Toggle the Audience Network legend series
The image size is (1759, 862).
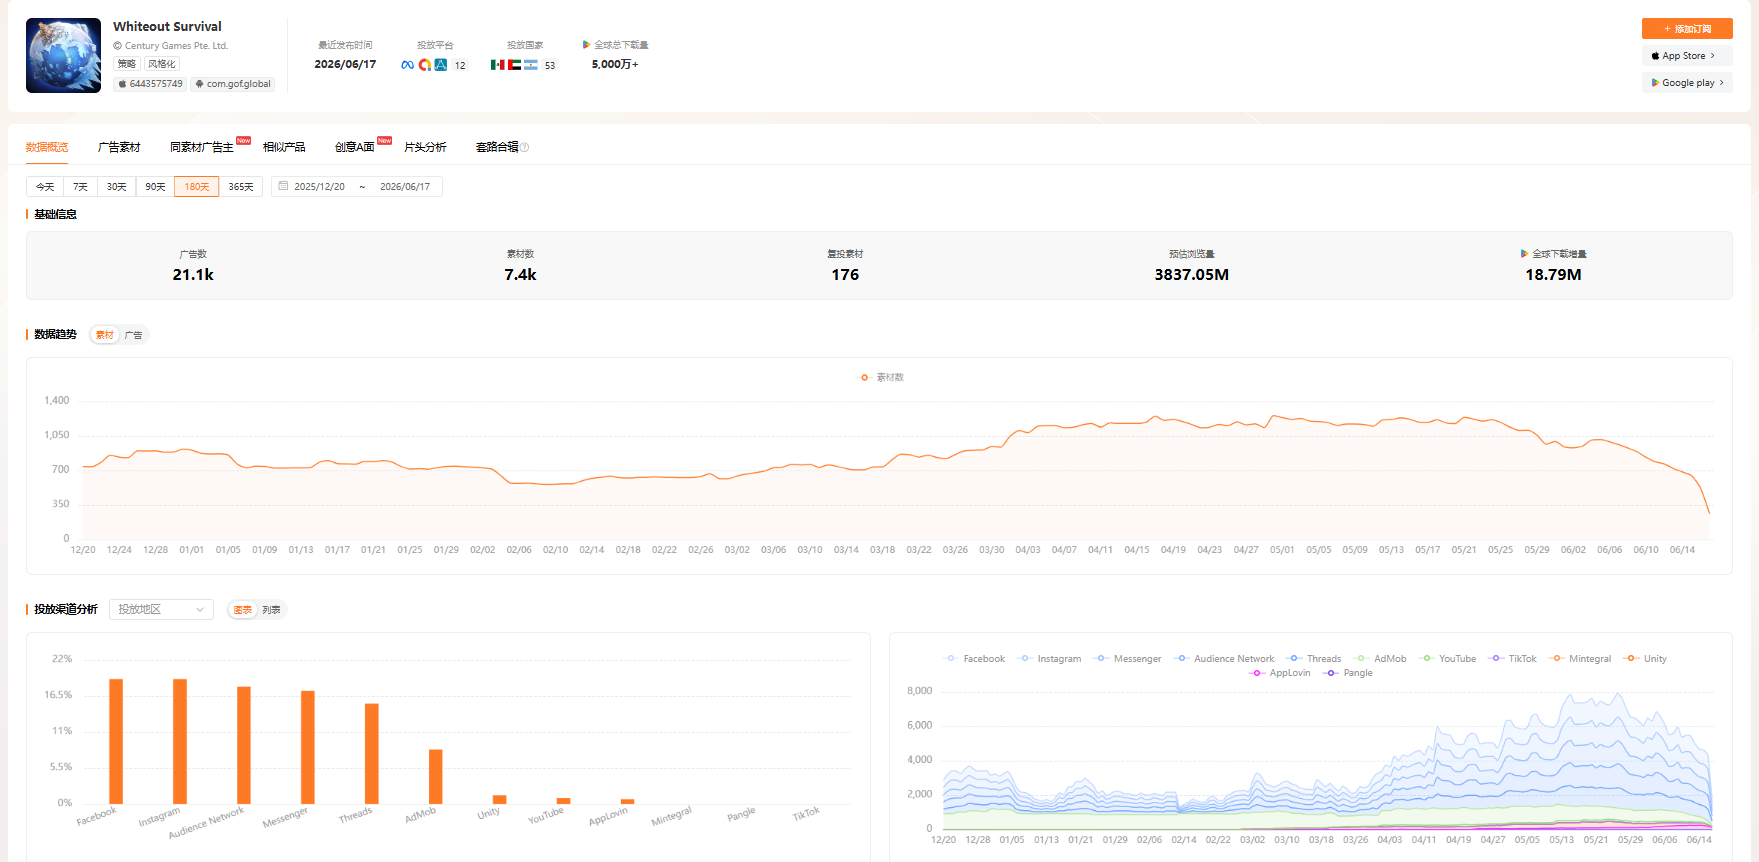tap(1224, 659)
